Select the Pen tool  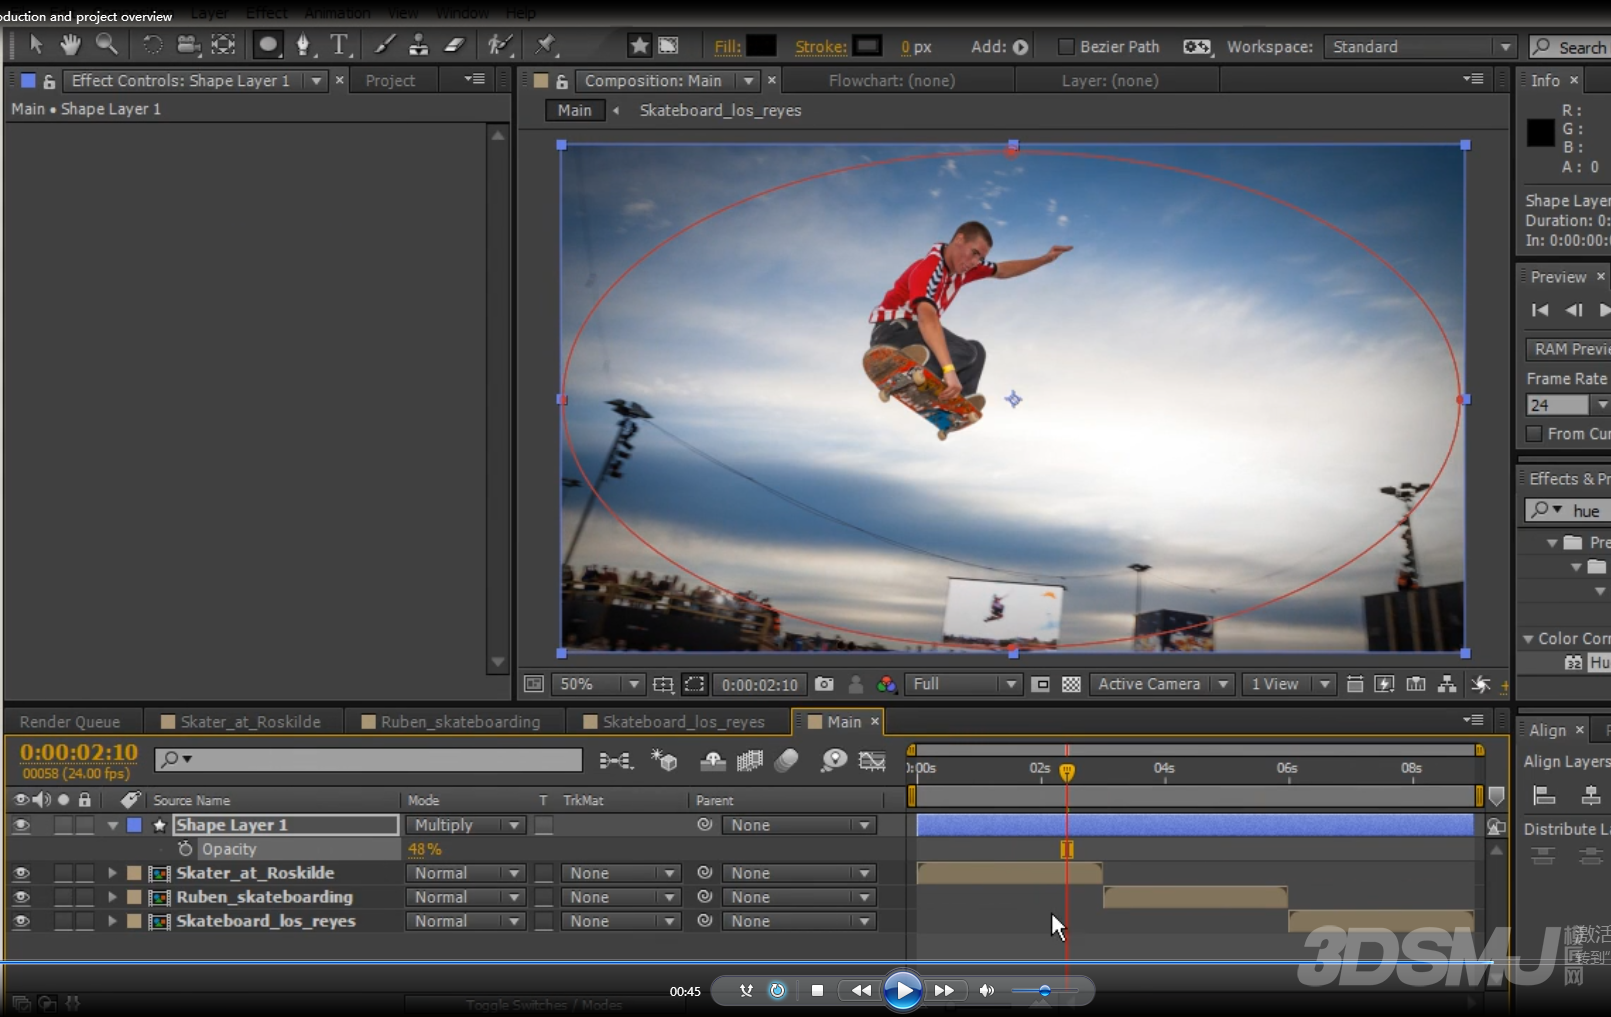[x=303, y=45]
